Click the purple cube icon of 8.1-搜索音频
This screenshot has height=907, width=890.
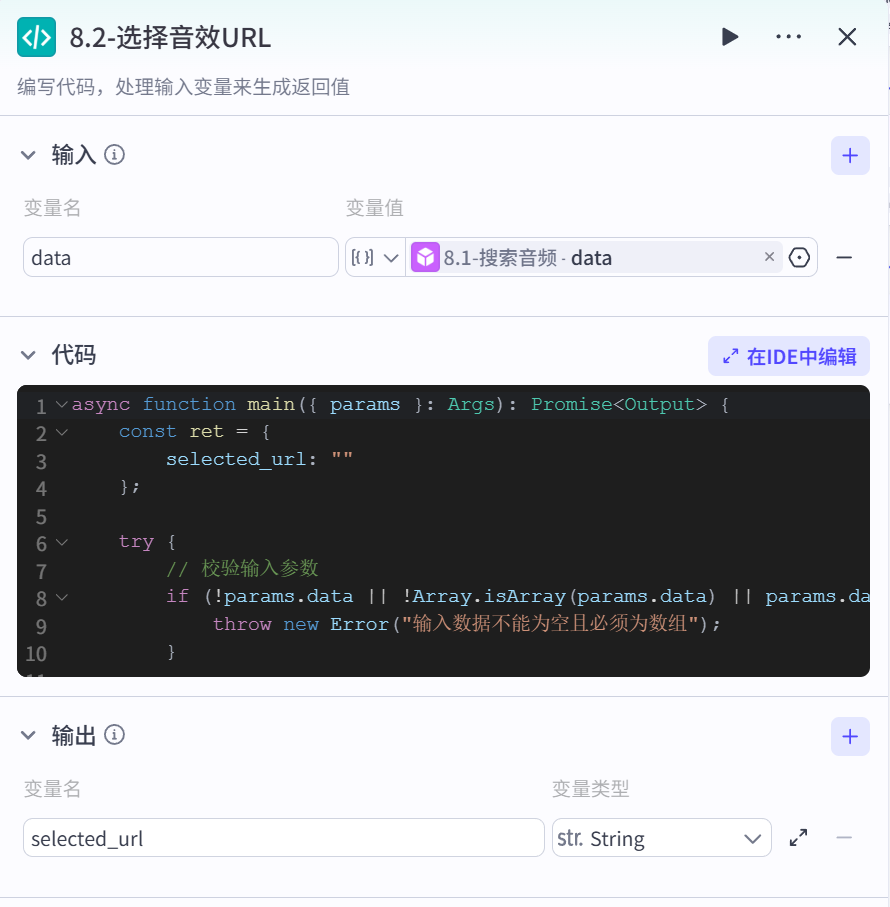pyautogui.click(x=425, y=257)
